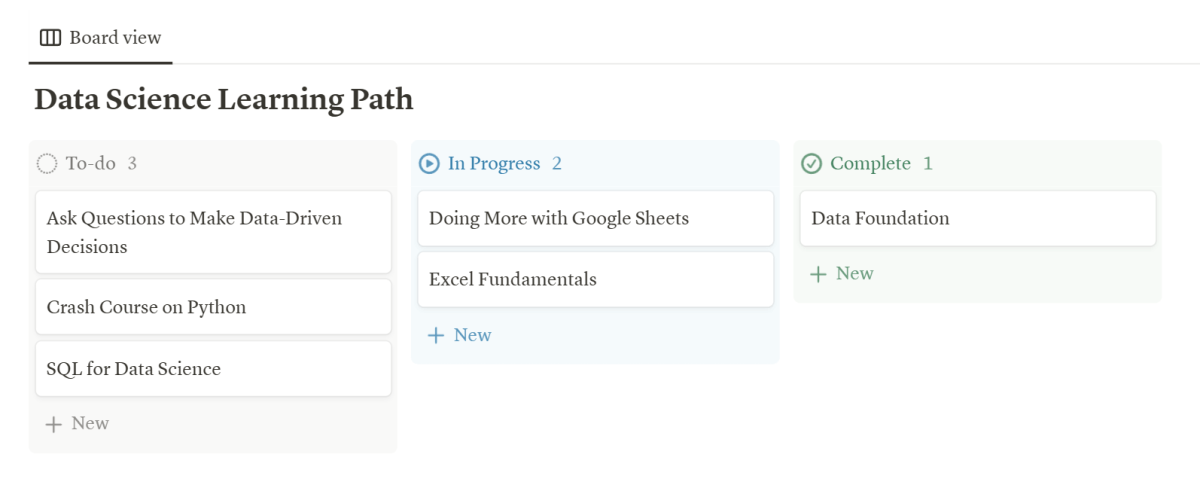Click the Board view layout icon

point(50,38)
